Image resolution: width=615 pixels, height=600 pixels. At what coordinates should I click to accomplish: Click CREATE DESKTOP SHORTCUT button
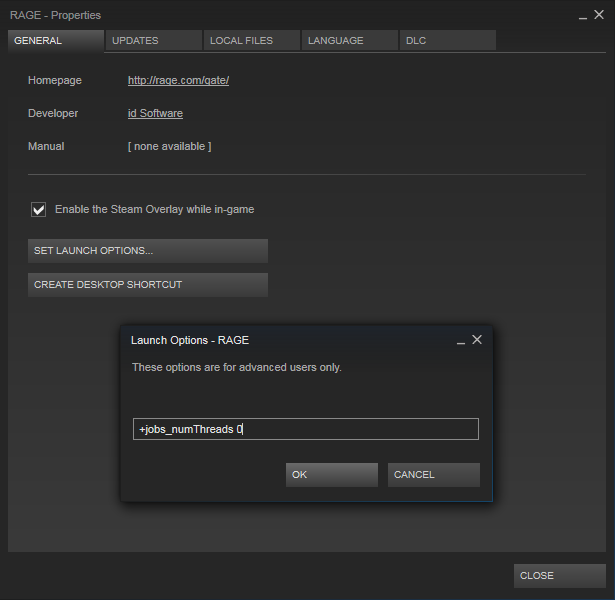click(148, 285)
